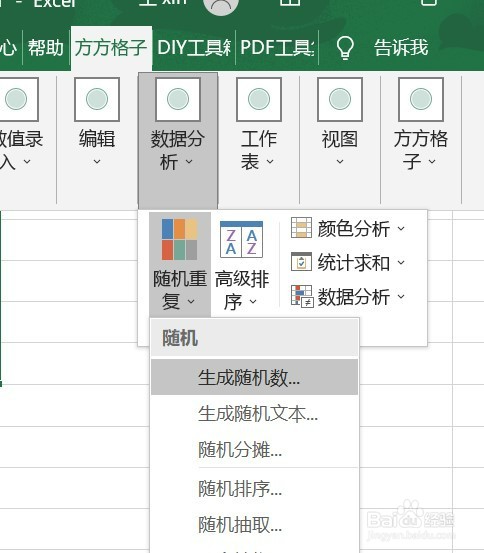Open the 视图 ribbon group dropdown
Image resolution: width=484 pixels, height=553 pixels.
pos(340,141)
